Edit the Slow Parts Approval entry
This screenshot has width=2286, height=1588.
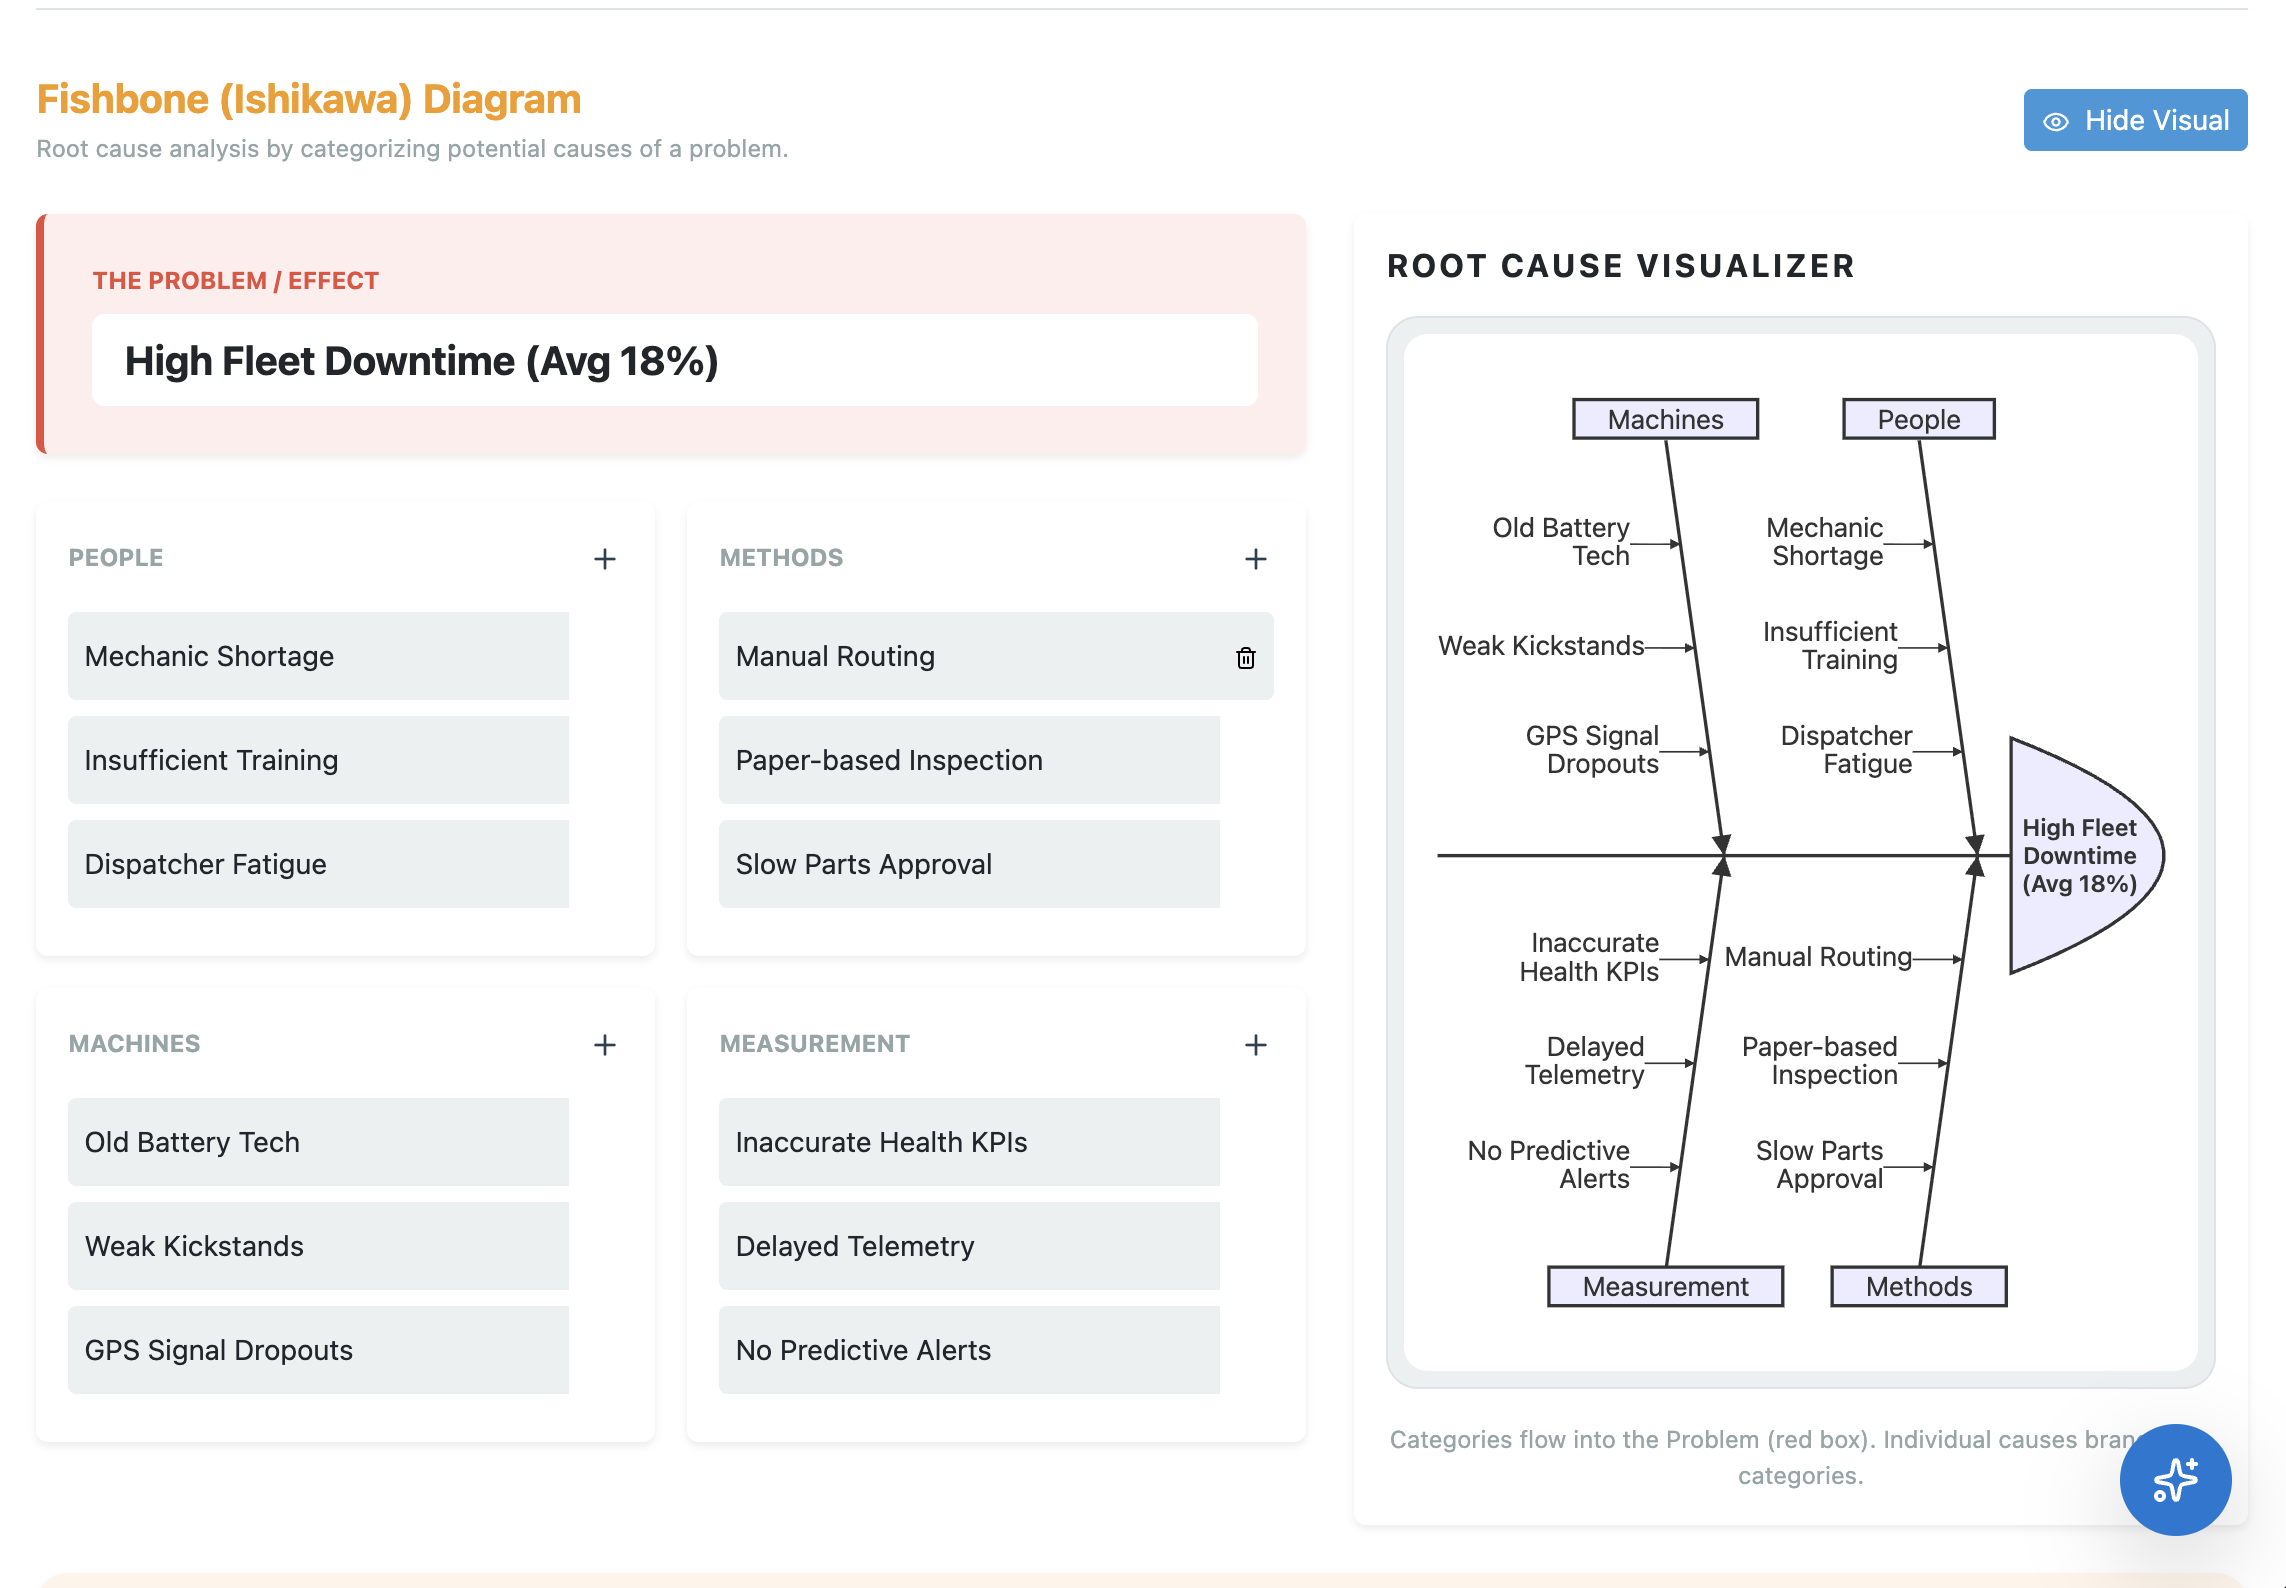[968, 864]
